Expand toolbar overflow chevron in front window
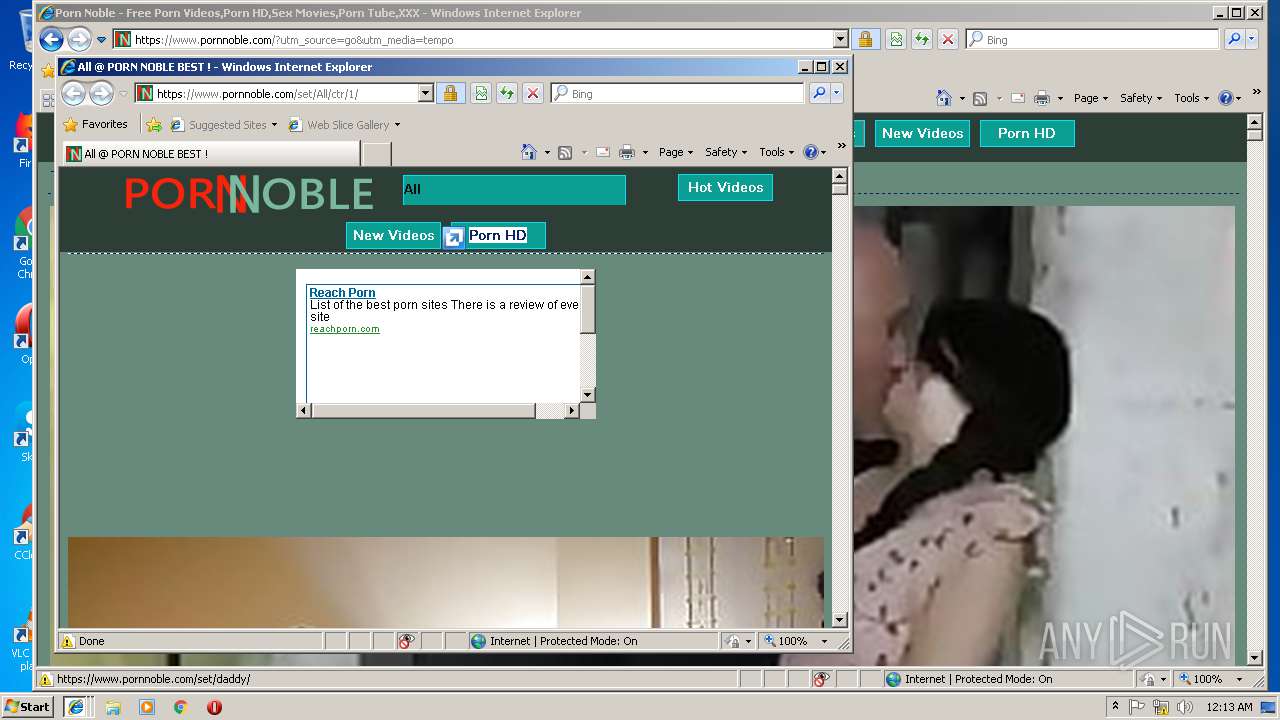This screenshot has width=1280, height=720. point(841,146)
